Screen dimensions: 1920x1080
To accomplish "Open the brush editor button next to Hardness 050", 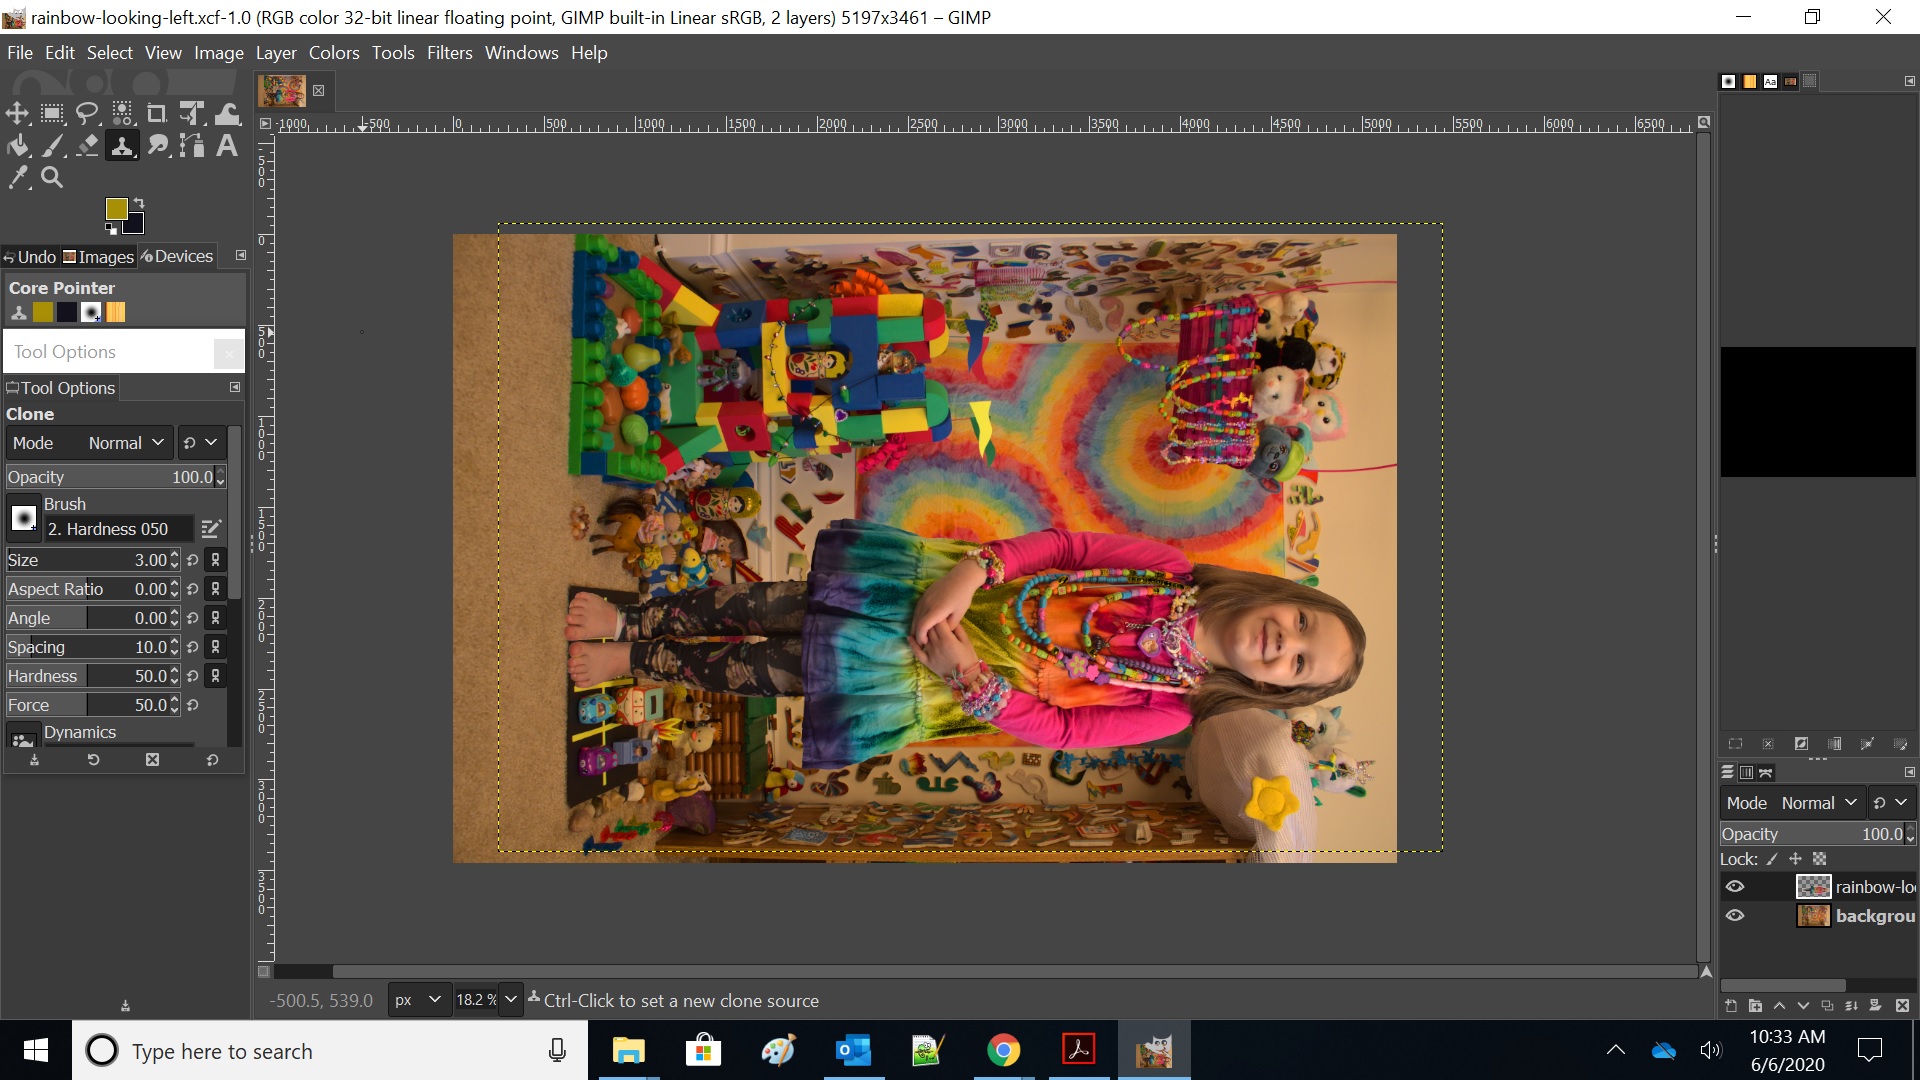I will 211,529.
